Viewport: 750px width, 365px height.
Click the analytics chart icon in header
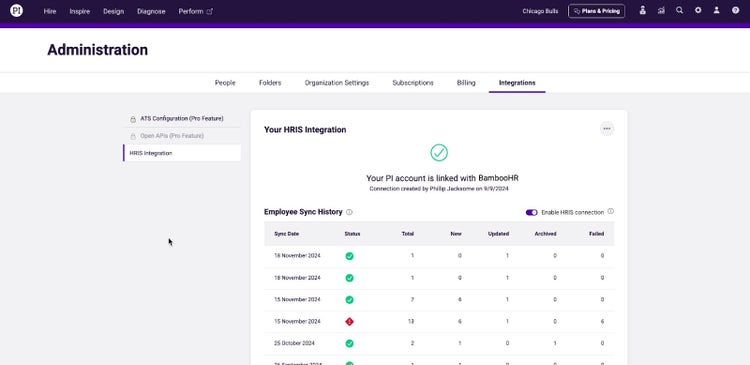[x=661, y=11]
